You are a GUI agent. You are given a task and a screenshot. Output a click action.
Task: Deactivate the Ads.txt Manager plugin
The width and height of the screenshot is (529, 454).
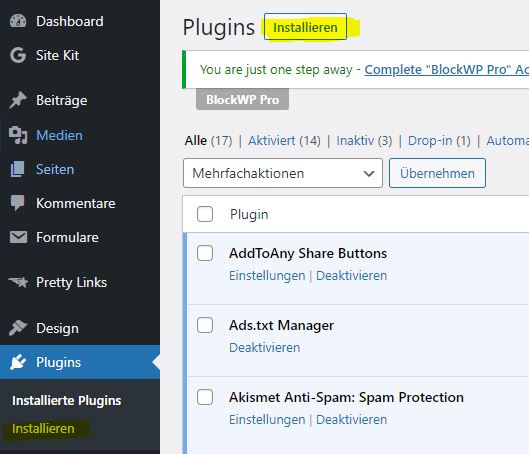click(264, 347)
